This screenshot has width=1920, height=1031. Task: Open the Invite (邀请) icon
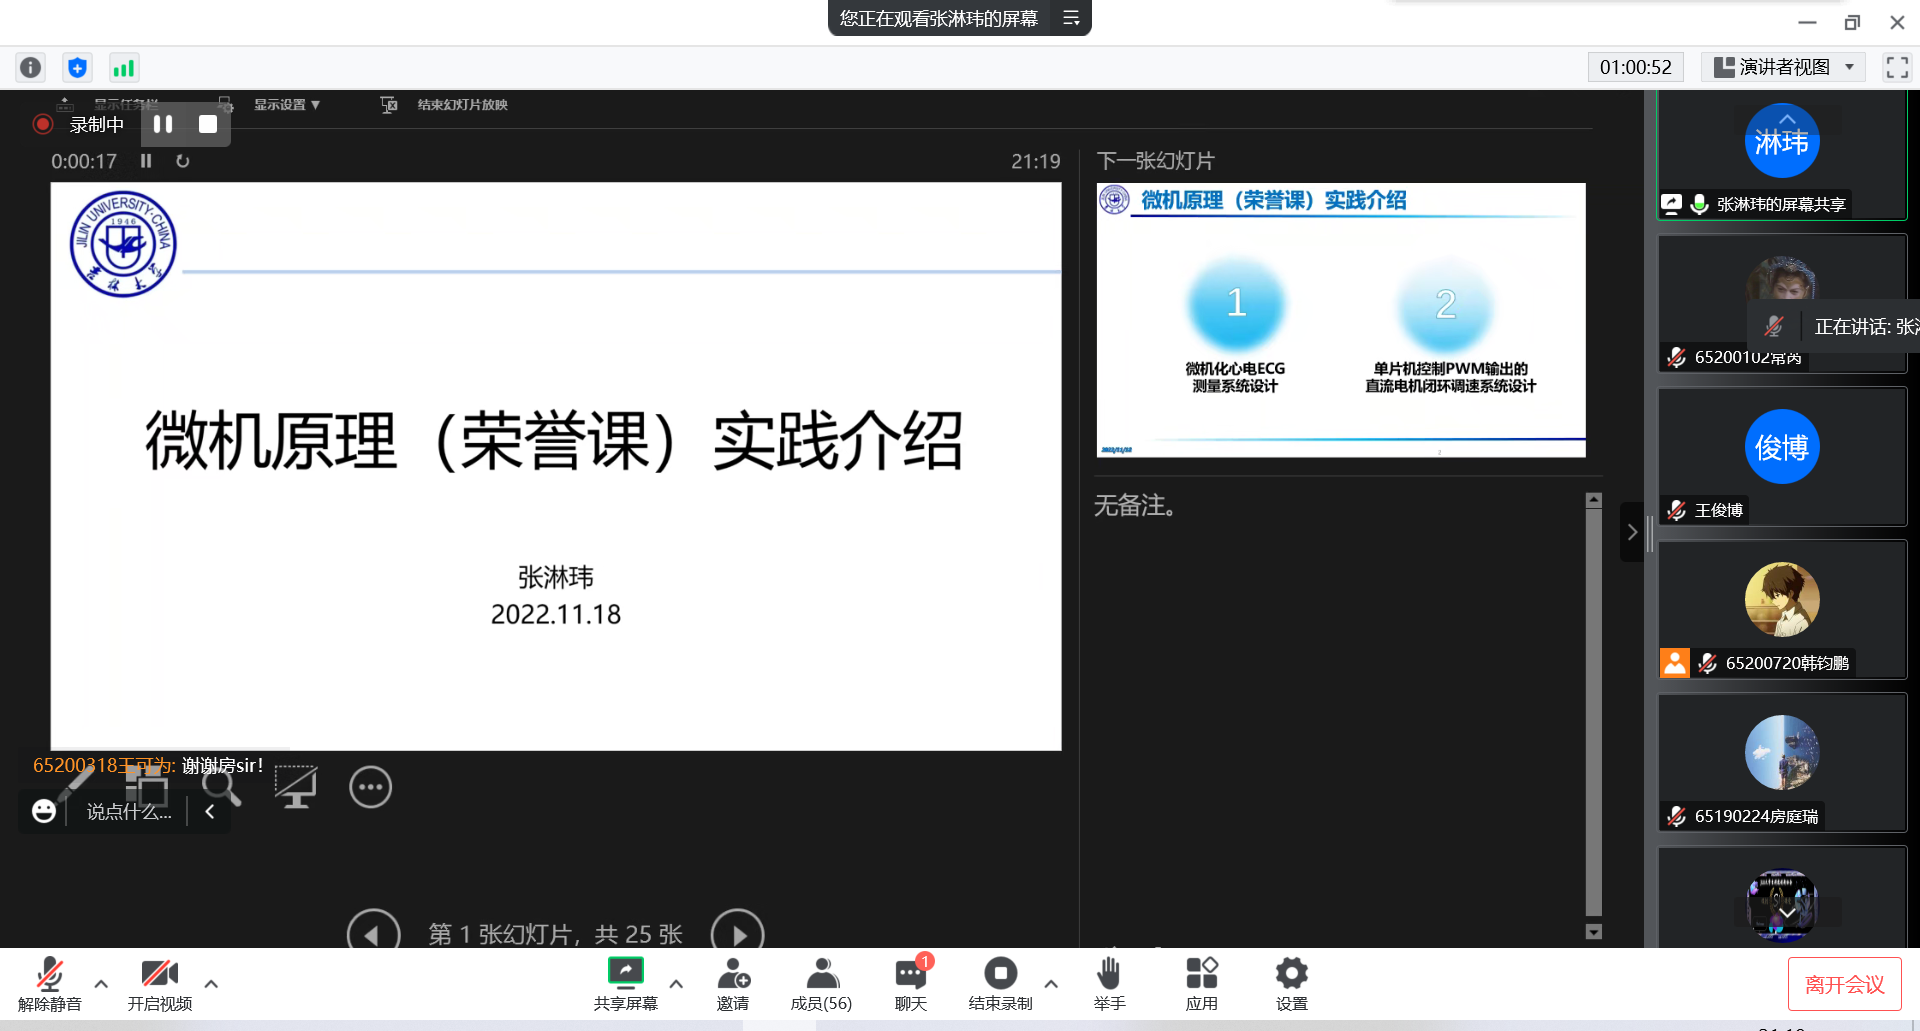pos(732,983)
